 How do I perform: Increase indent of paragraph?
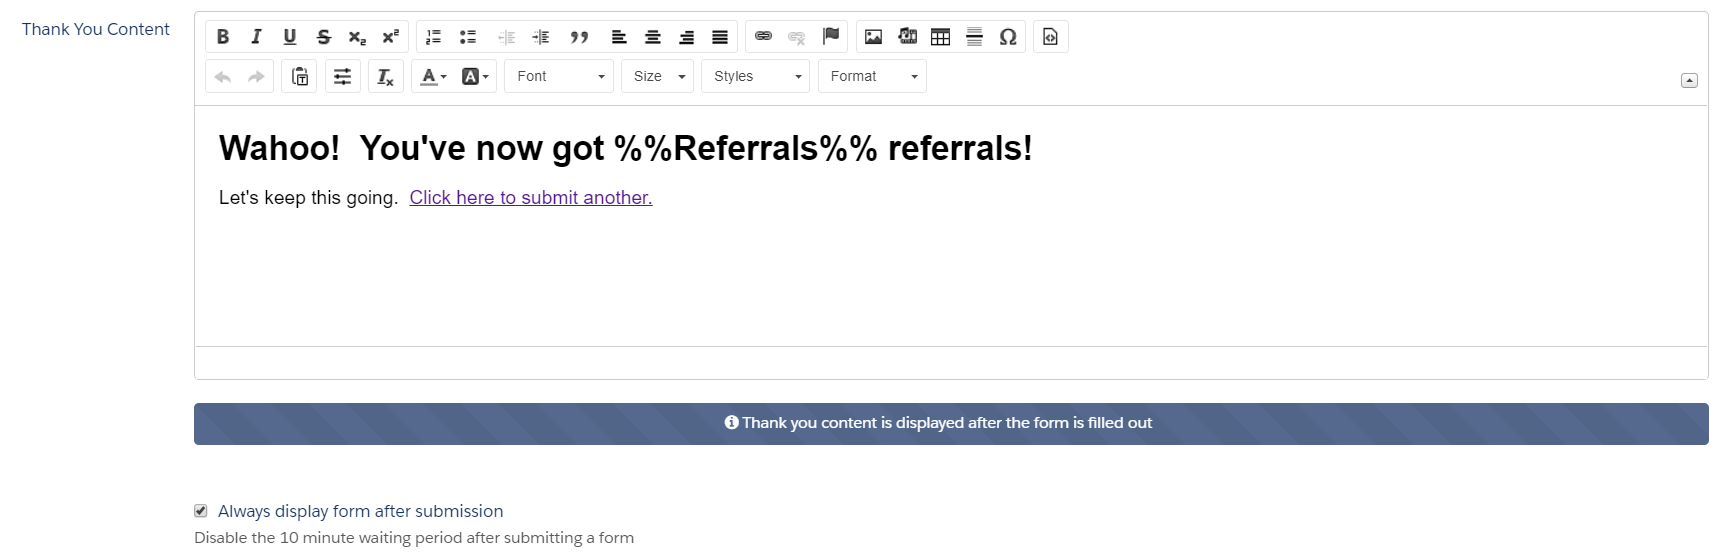click(541, 37)
